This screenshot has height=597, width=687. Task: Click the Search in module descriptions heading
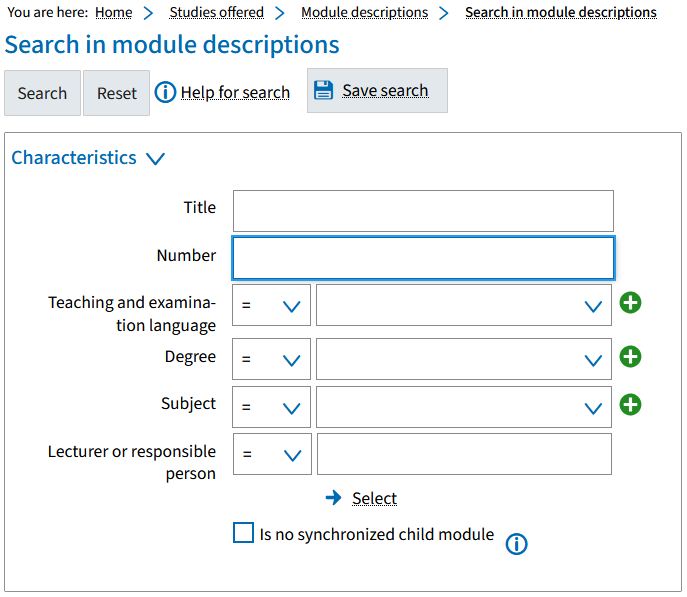coord(172,45)
